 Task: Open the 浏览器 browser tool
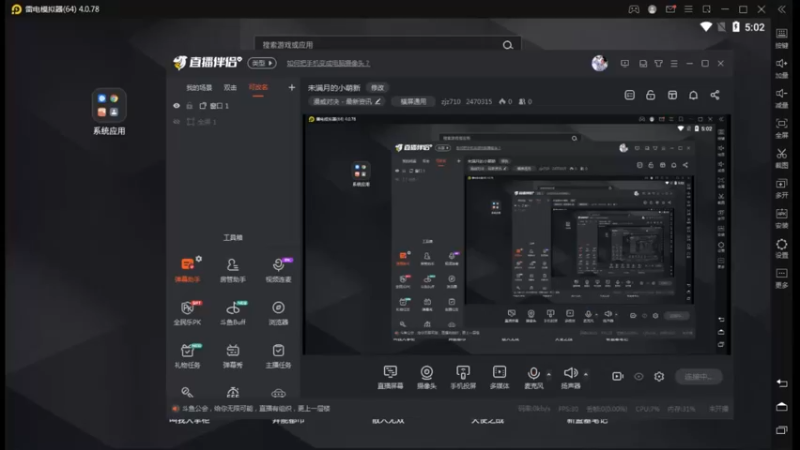tap(278, 313)
